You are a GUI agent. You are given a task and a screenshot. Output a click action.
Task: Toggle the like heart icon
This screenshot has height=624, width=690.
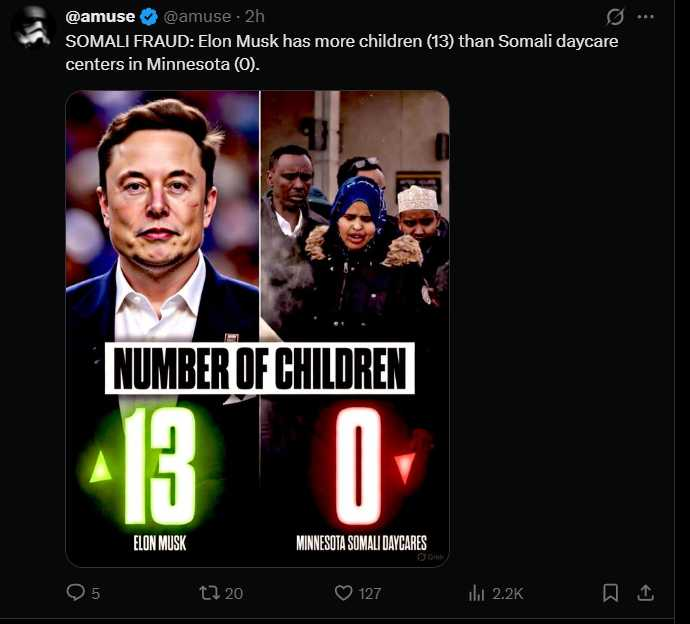tap(343, 593)
